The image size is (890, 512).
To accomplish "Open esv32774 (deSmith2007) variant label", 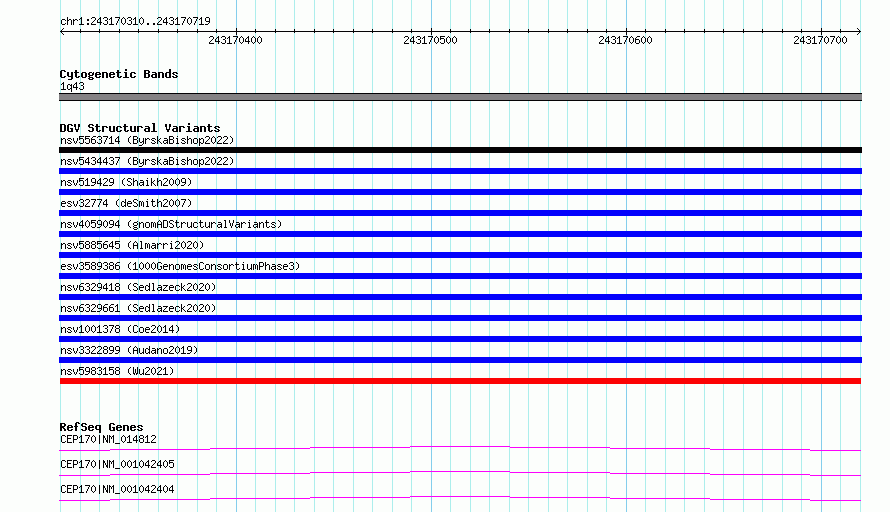I will click(x=126, y=203).
